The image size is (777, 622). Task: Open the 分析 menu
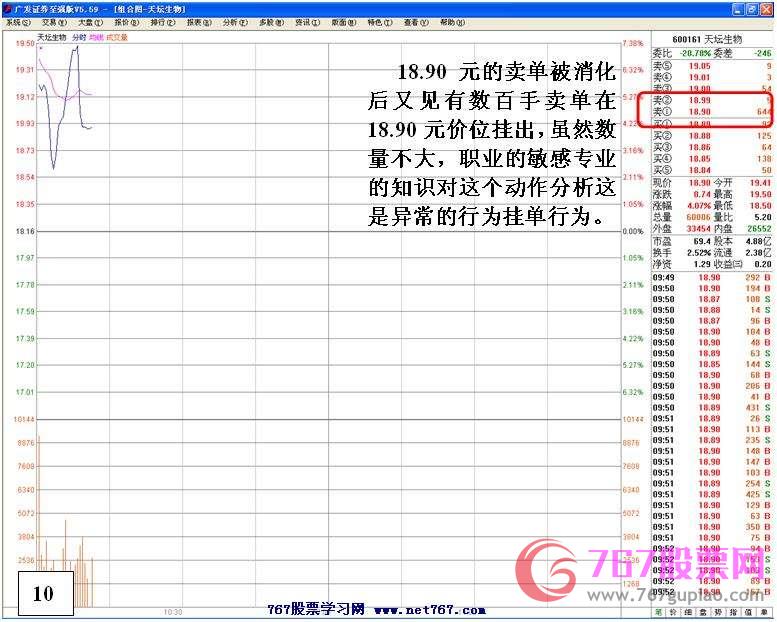pos(235,22)
